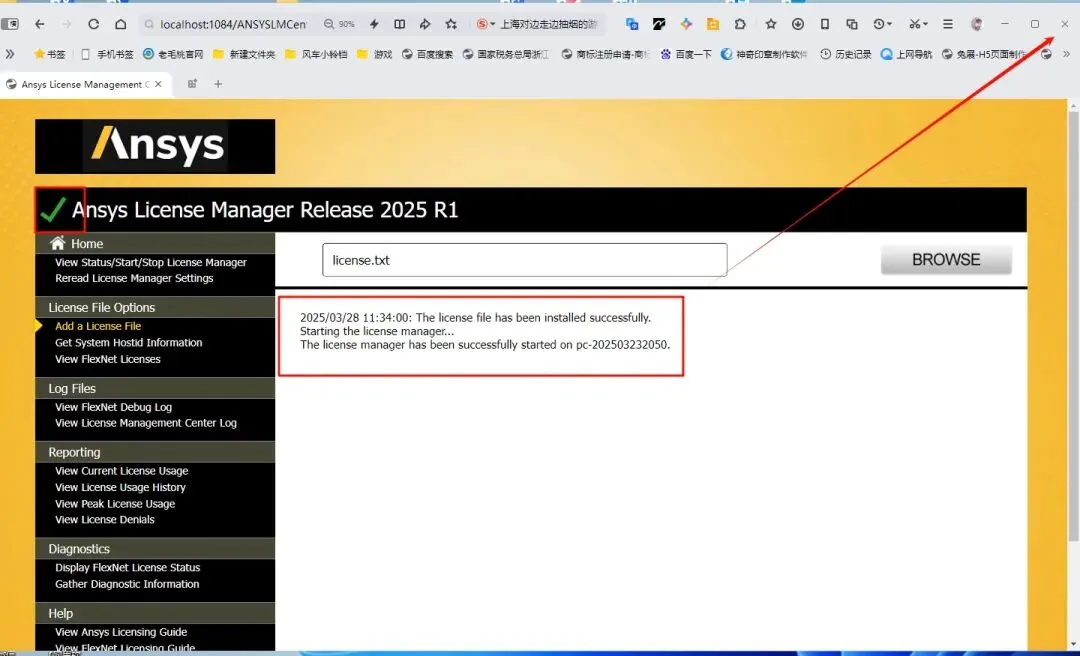Image resolution: width=1080 pixels, height=656 pixels.
Task: Open View License Management Center Log
Action: click(x=146, y=423)
